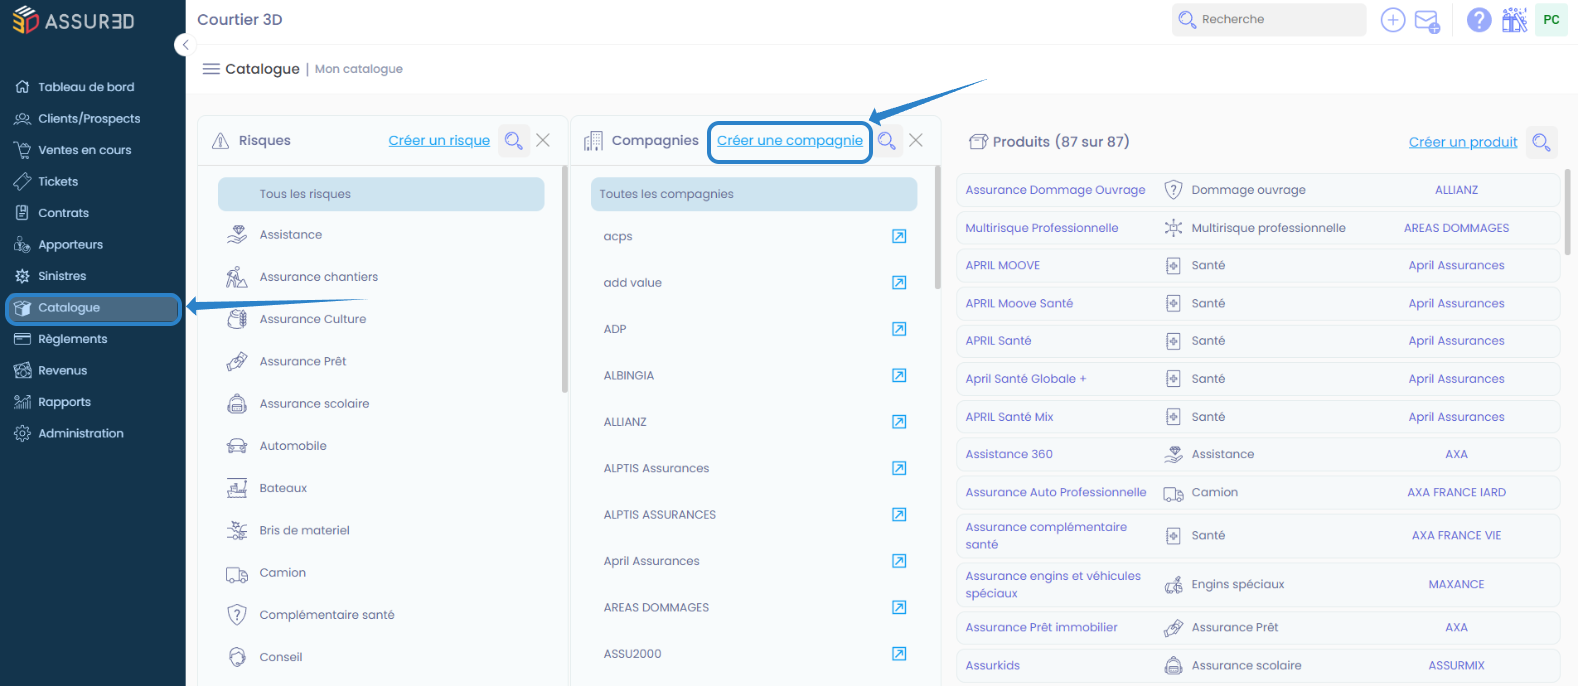This screenshot has width=1578, height=686.
Task: Click the Recherche search field
Action: pyautogui.click(x=1269, y=19)
